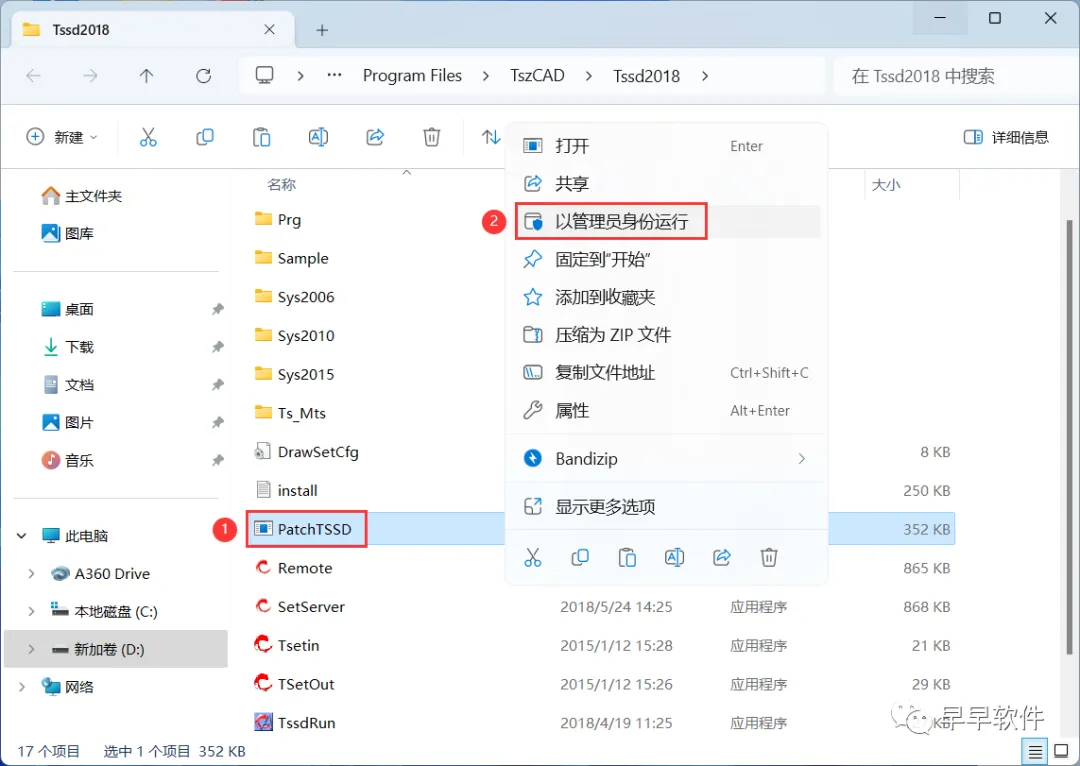
Task: Click the Copy icon in the toolbar
Action: pos(205,137)
